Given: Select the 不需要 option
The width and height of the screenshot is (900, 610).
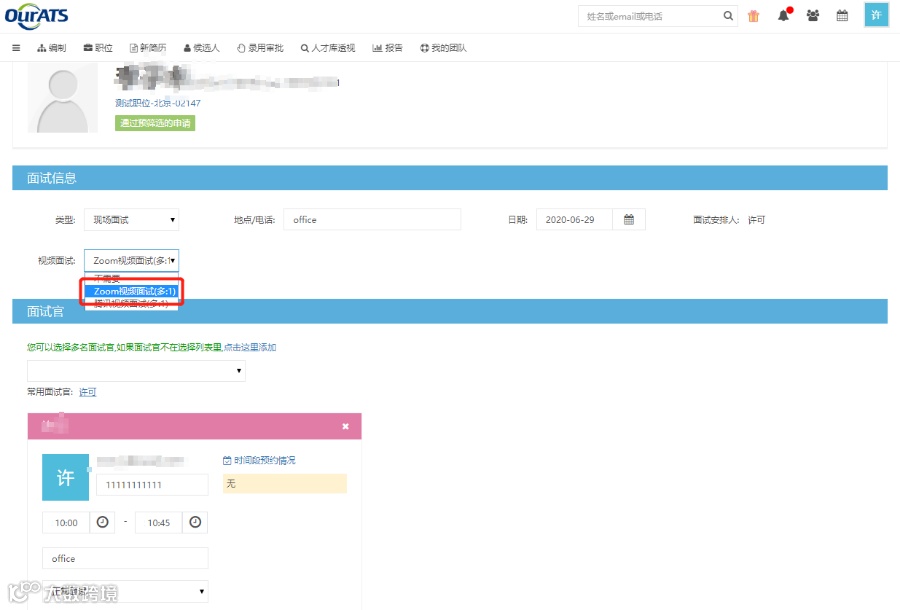Looking at the screenshot, I should pyautogui.click(x=131, y=279).
